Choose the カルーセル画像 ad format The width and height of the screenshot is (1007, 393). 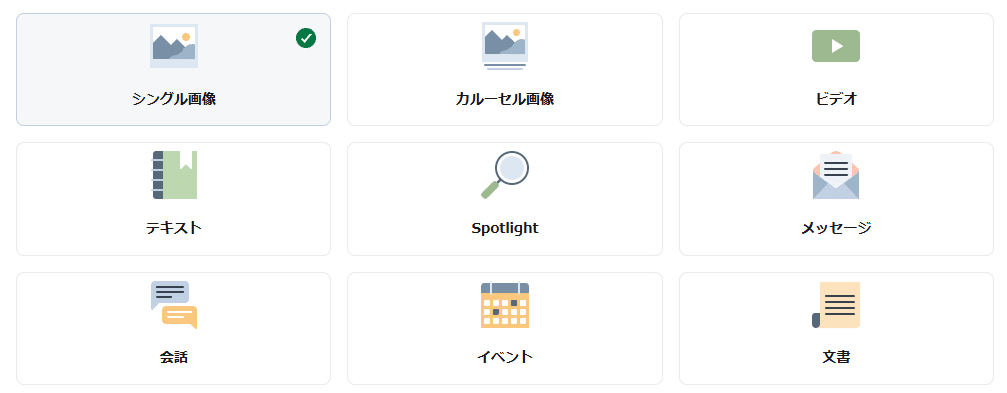pos(505,69)
